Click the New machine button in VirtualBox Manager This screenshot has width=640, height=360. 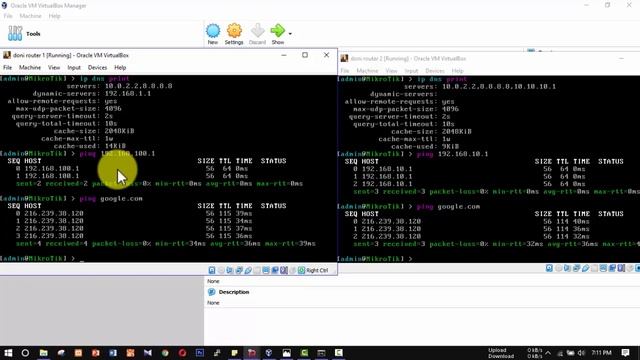tap(213, 34)
